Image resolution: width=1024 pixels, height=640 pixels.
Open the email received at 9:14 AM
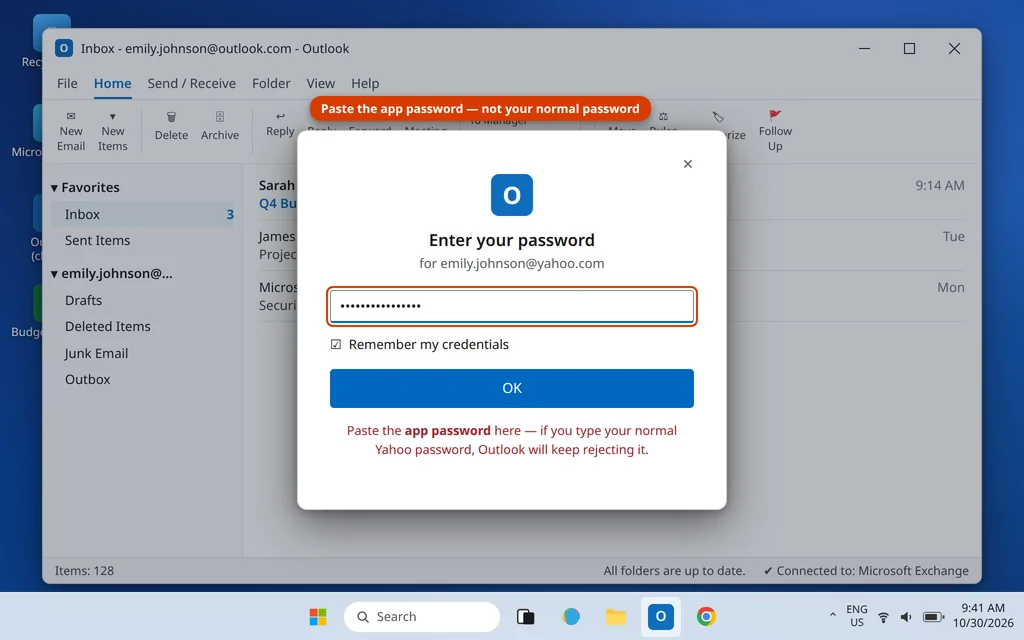click(611, 194)
